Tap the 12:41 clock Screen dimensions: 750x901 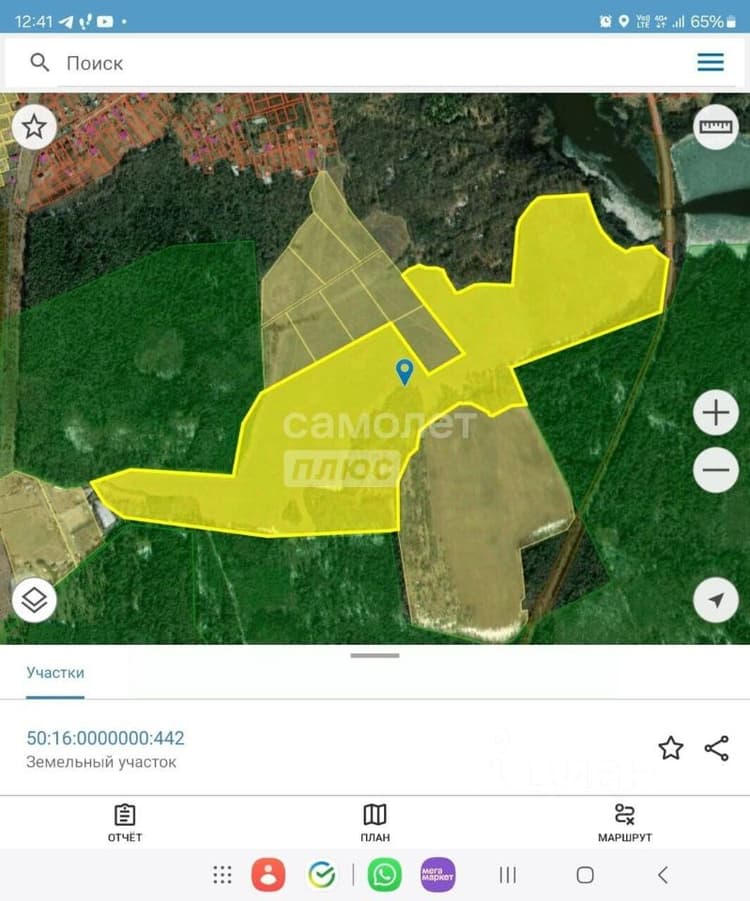click(x=33, y=22)
